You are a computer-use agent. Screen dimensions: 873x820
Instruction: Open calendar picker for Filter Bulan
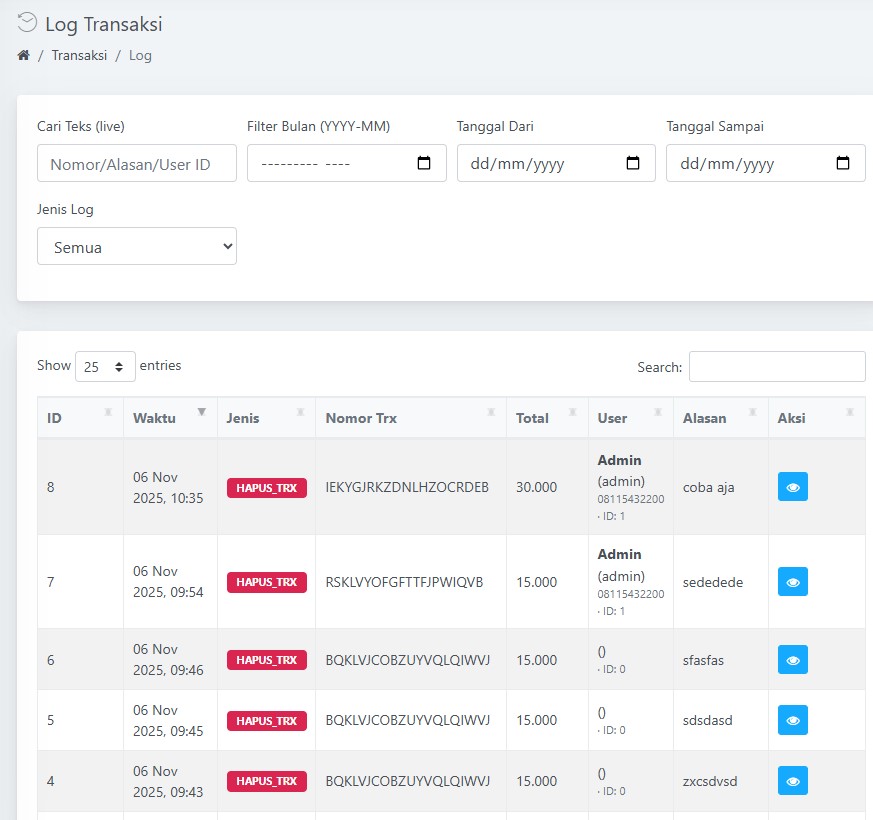(424, 164)
